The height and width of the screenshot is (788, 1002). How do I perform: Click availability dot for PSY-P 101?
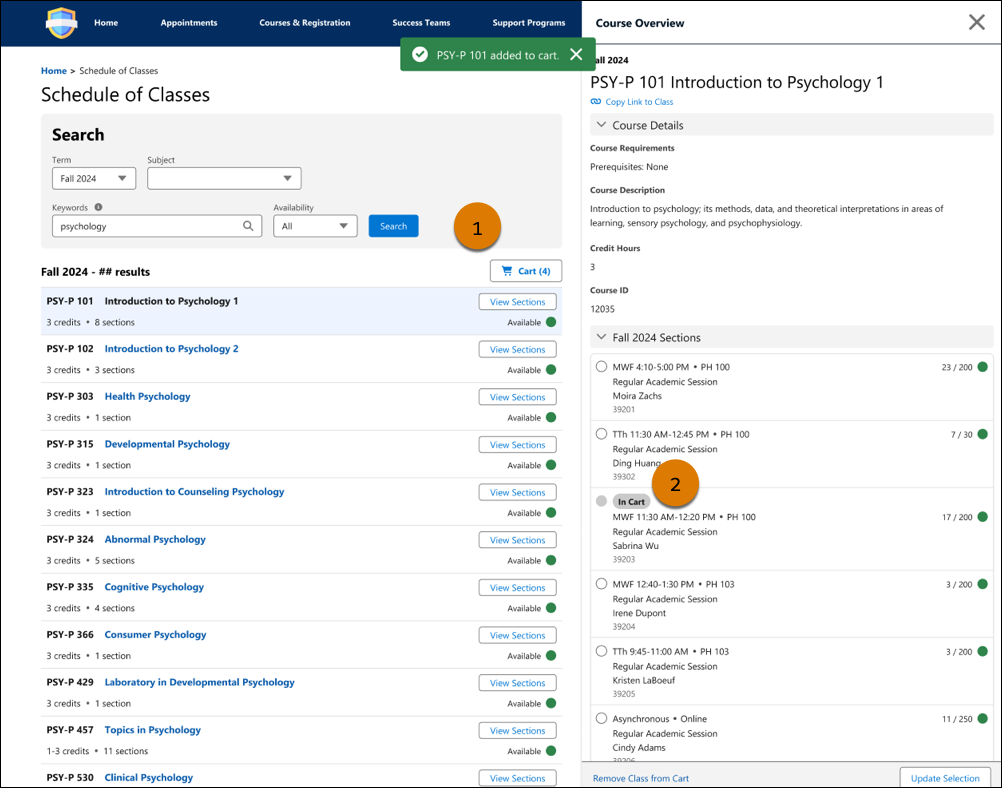click(551, 322)
